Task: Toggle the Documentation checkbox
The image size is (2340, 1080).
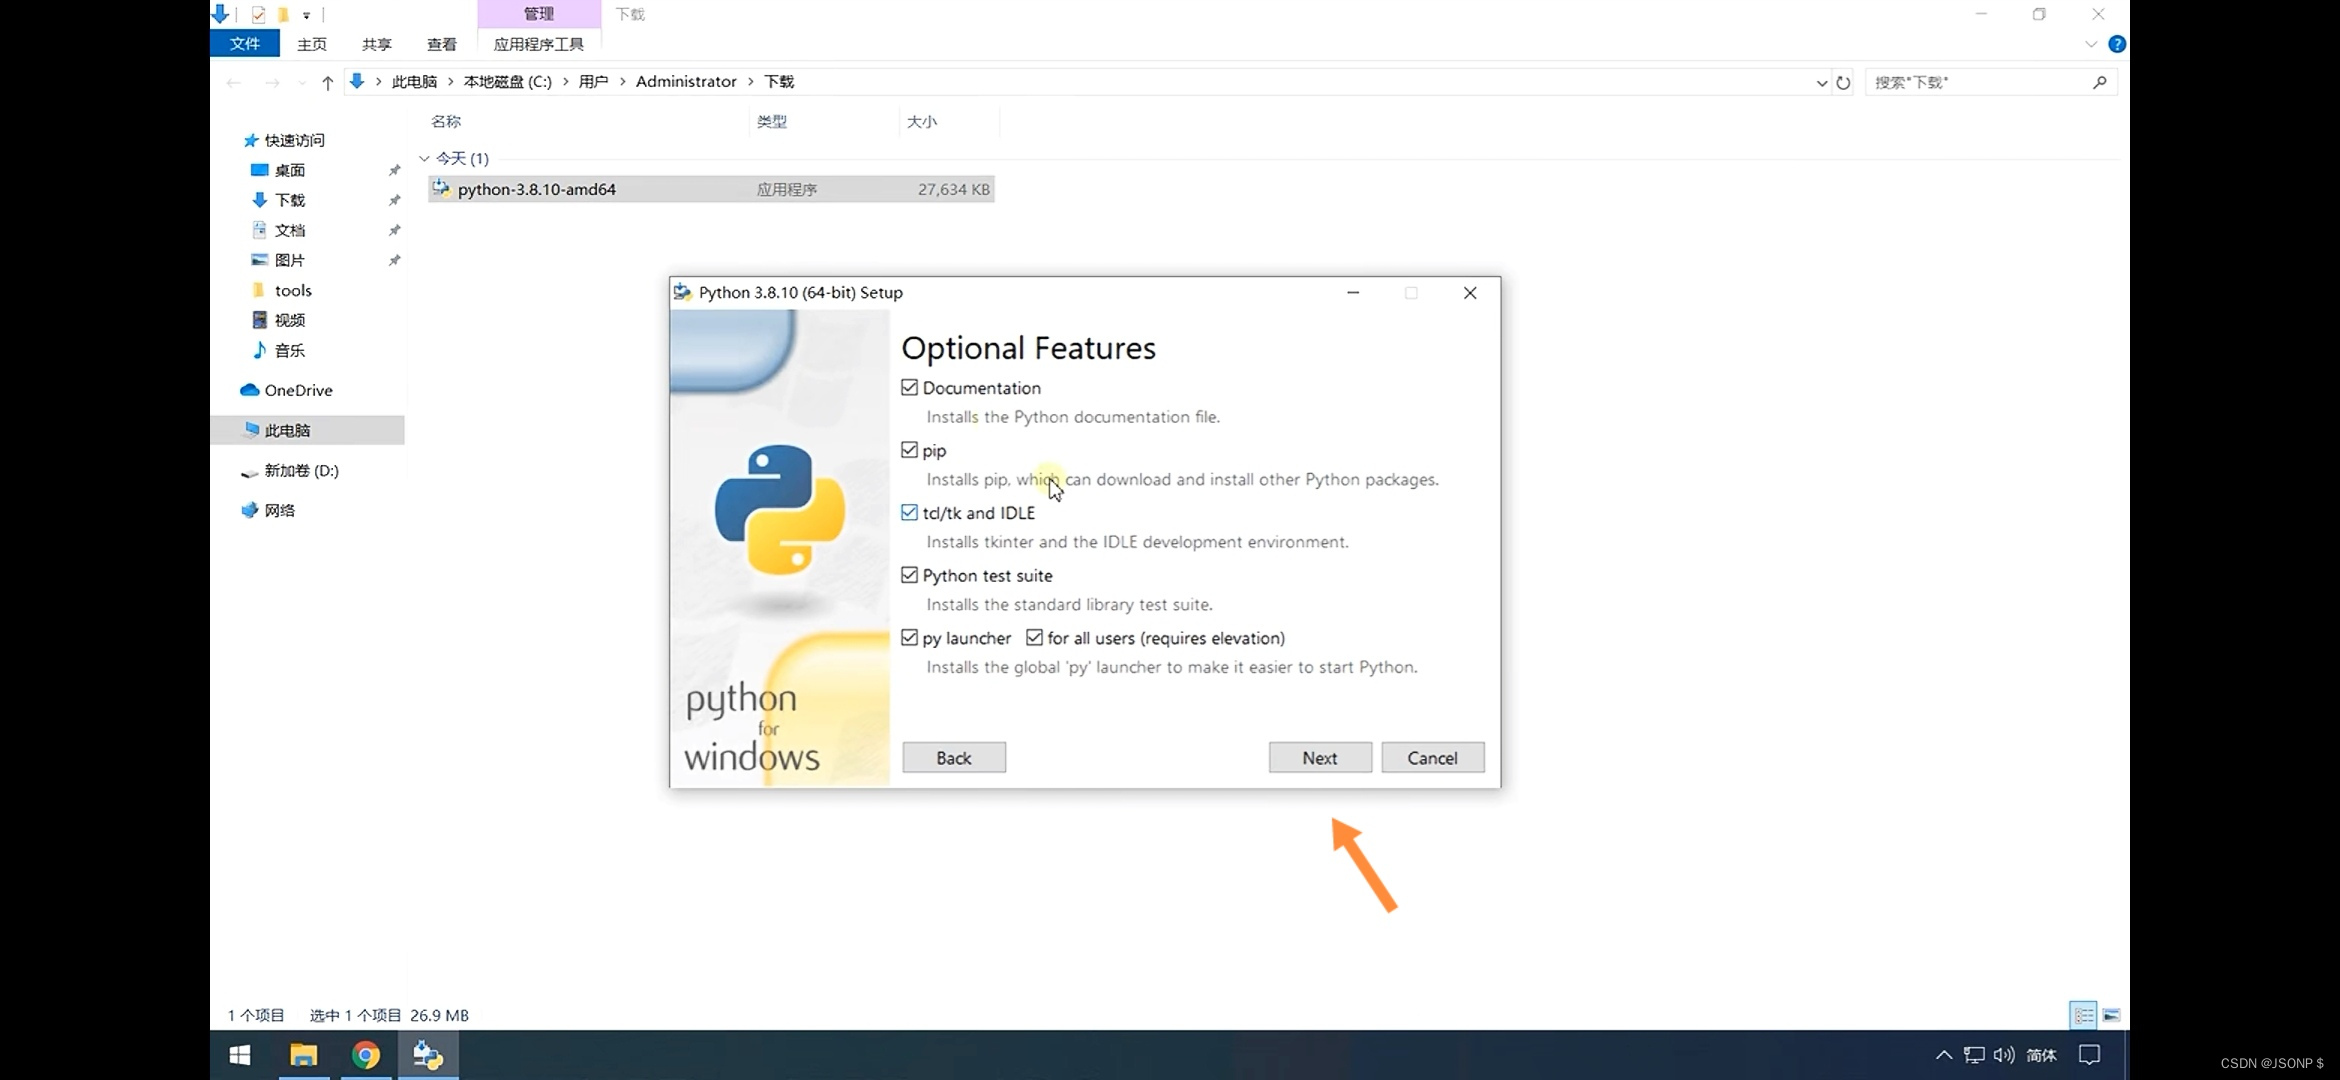Action: click(909, 386)
